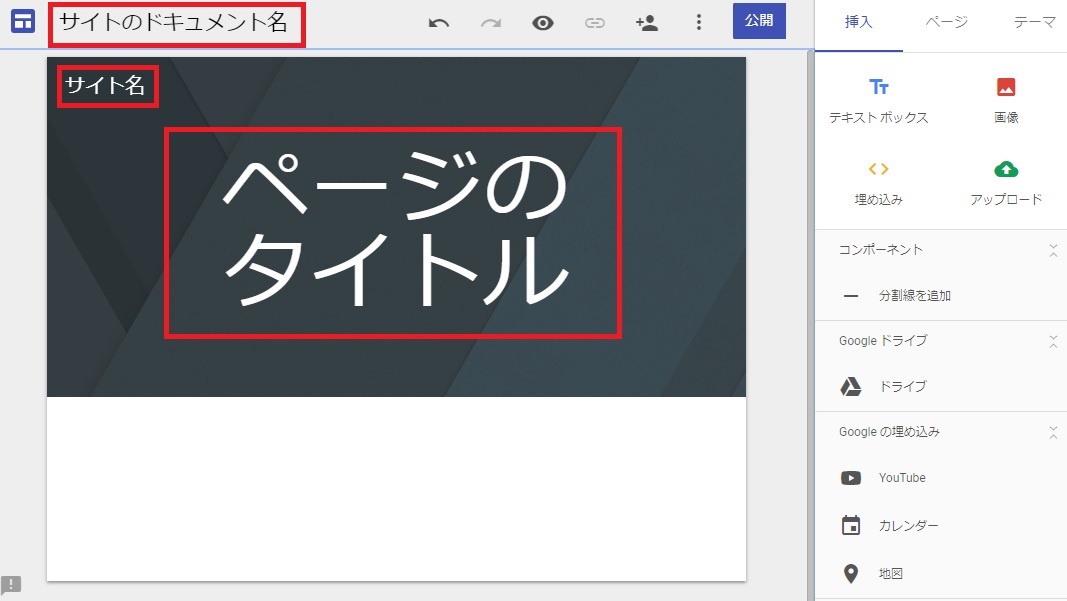Open the Google Sites home icon
1067x601 pixels.
tap(23, 22)
